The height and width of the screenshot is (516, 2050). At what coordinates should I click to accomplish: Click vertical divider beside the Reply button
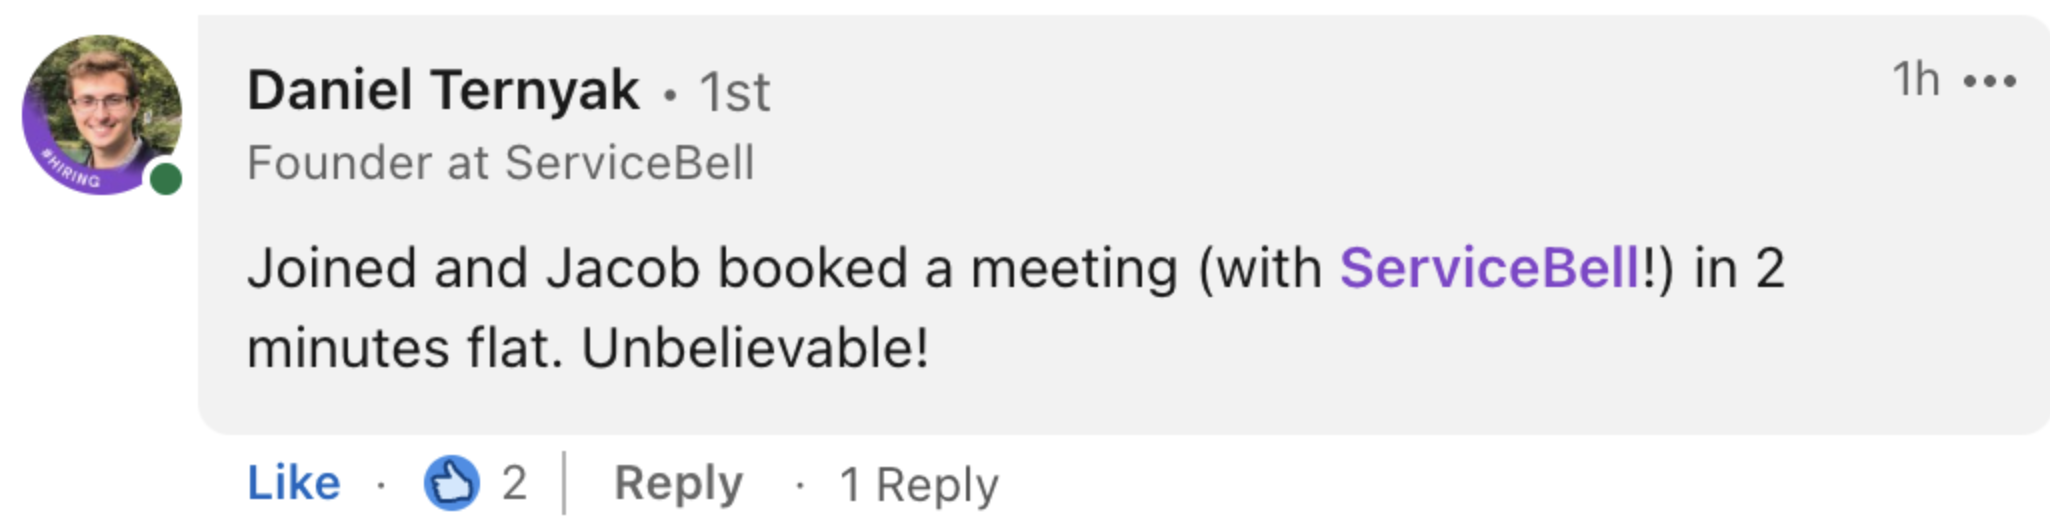[565, 483]
